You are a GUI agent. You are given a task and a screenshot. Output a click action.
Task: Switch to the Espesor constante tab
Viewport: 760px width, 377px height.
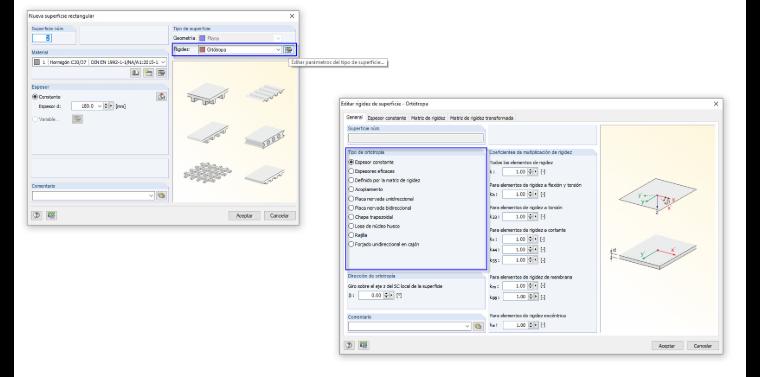point(387,118)
